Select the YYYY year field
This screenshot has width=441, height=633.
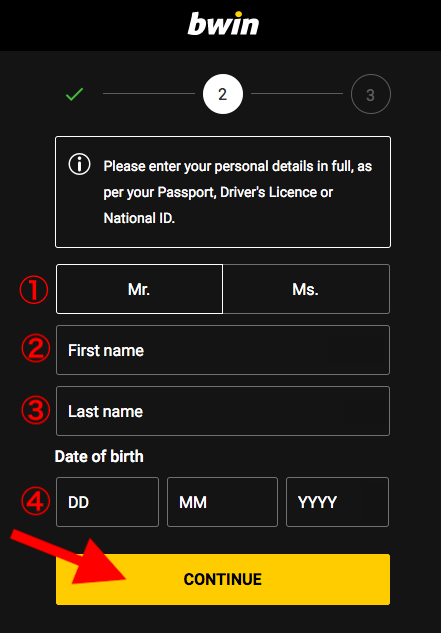tap(338, 502)
